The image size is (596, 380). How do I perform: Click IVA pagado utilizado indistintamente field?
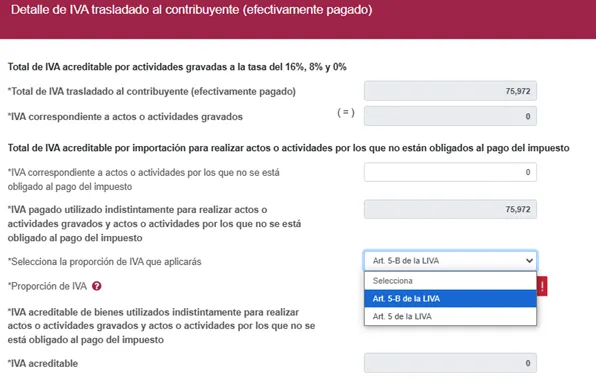[450, 209]
